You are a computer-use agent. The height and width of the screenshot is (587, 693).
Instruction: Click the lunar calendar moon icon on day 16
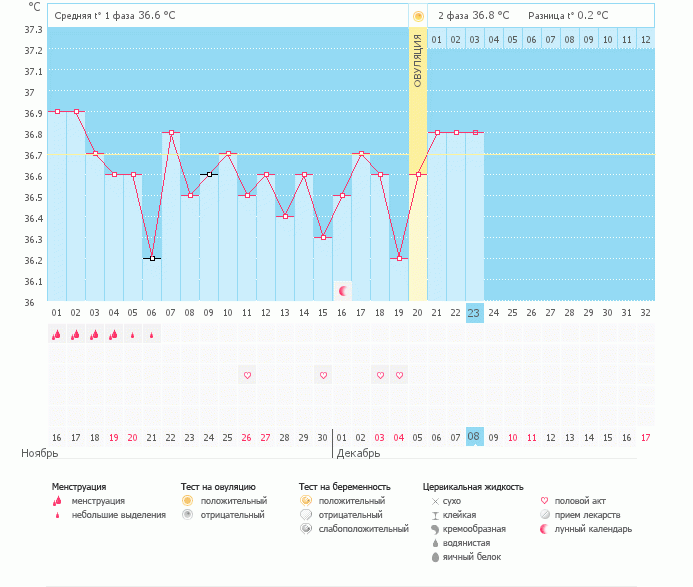point(343,291)
